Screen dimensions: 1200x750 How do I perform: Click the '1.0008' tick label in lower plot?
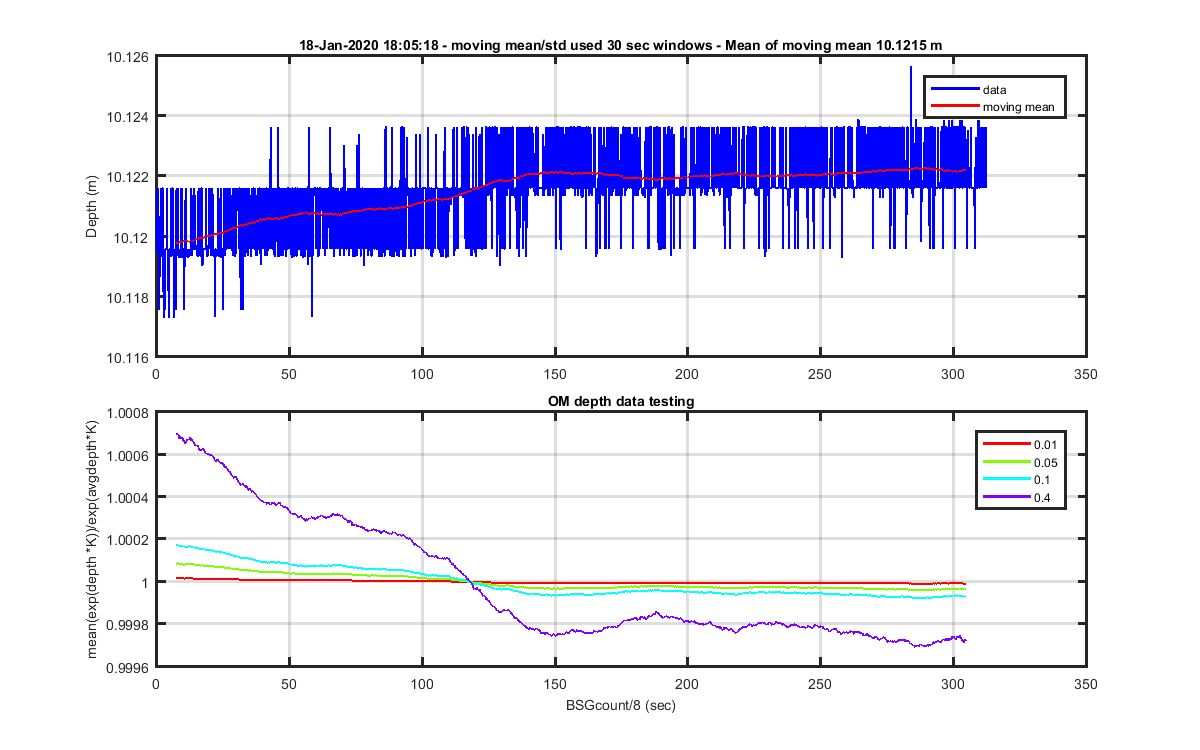click(x=128, y=412)
